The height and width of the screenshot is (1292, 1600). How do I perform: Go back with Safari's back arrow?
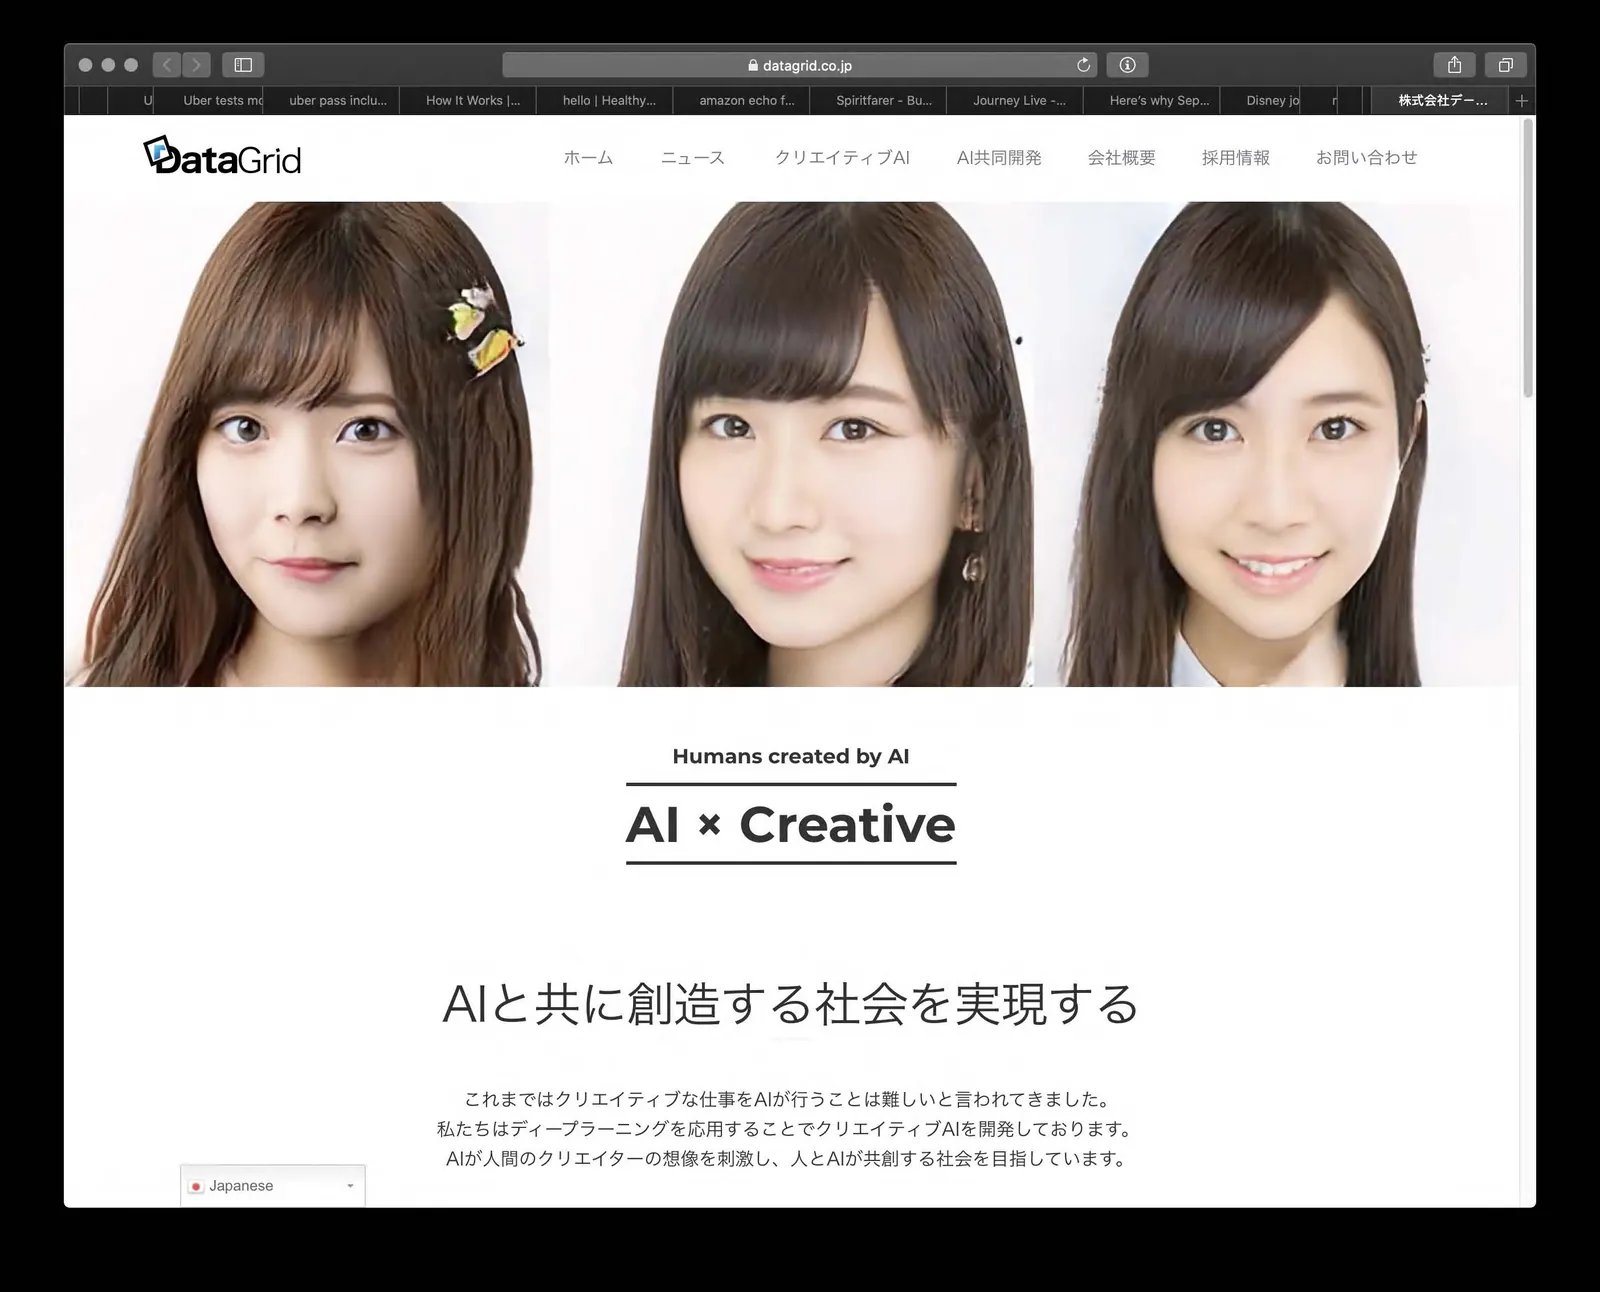pos(167,65)
